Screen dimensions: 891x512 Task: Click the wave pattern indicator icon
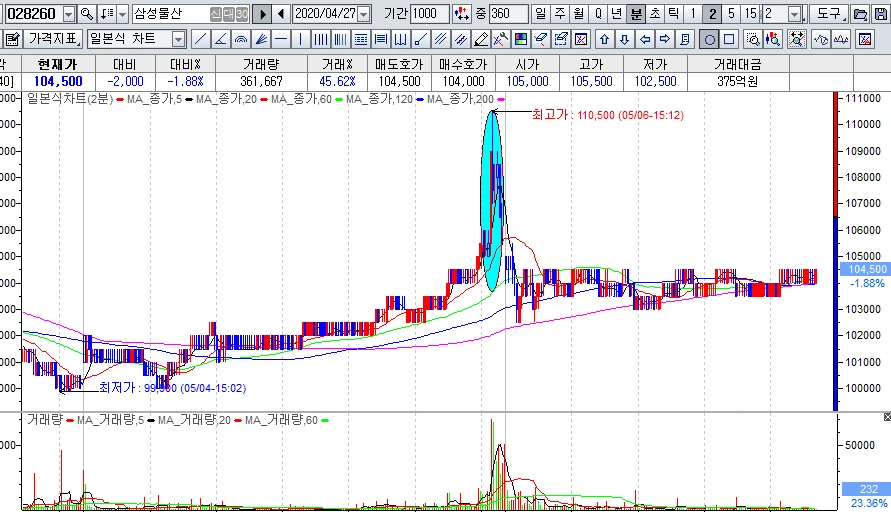coord(821,39)
